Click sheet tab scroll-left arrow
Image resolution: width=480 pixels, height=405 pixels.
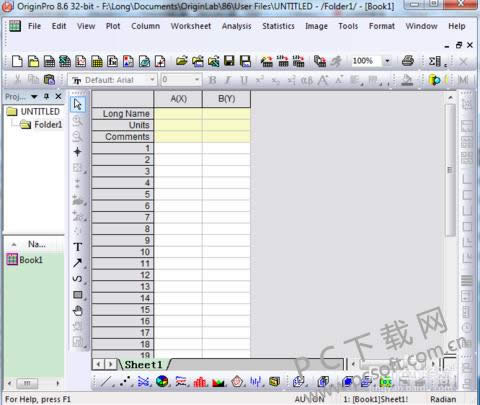pos(98,364)
